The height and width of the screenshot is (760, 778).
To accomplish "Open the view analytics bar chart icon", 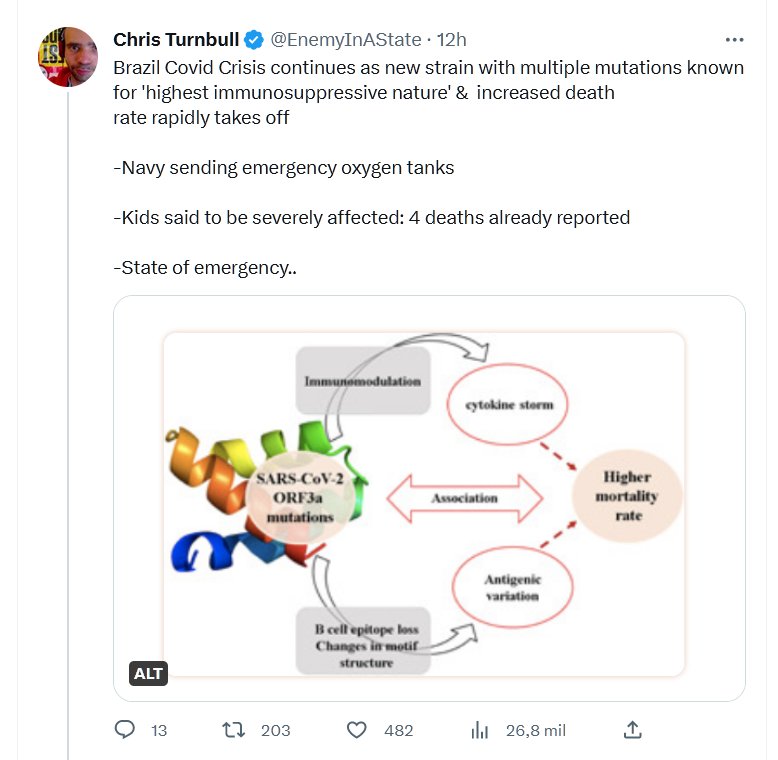I will (479, 730).
